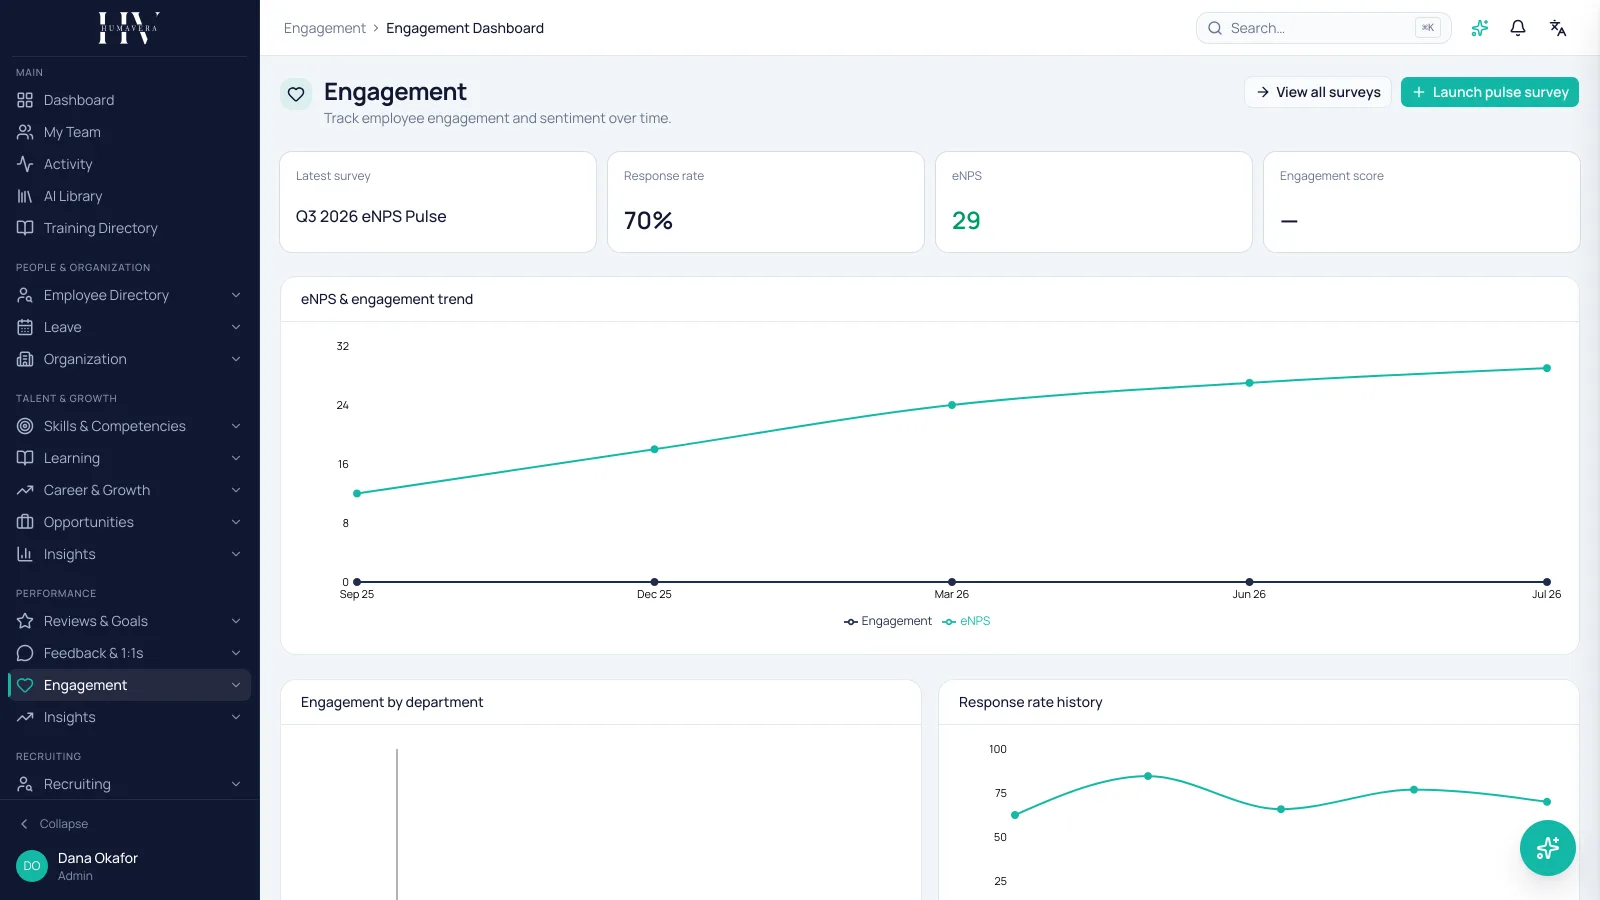The width and height of the screenshot is (1600, 900).
Task: Expand Career & Growth chevron
Action: point(236,490)
